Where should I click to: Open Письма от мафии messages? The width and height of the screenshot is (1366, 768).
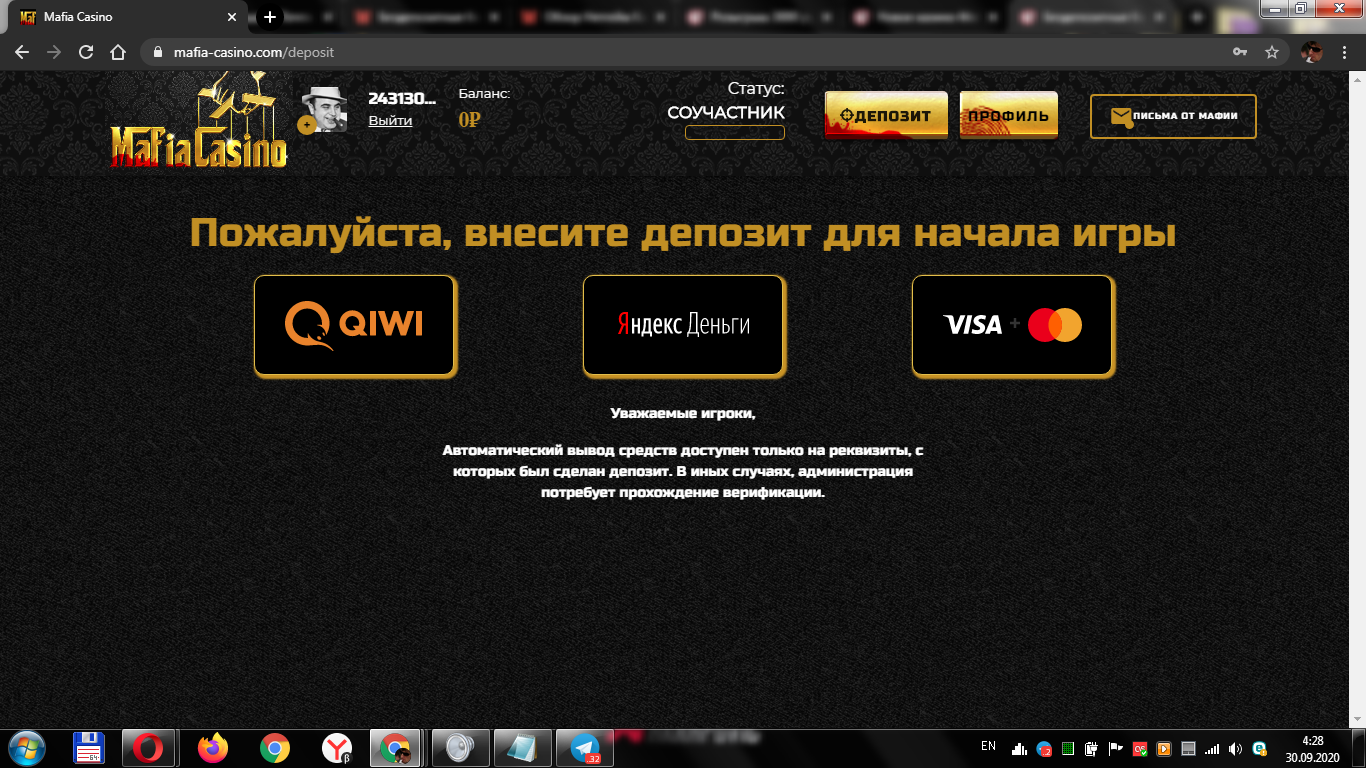(1173, 116)
